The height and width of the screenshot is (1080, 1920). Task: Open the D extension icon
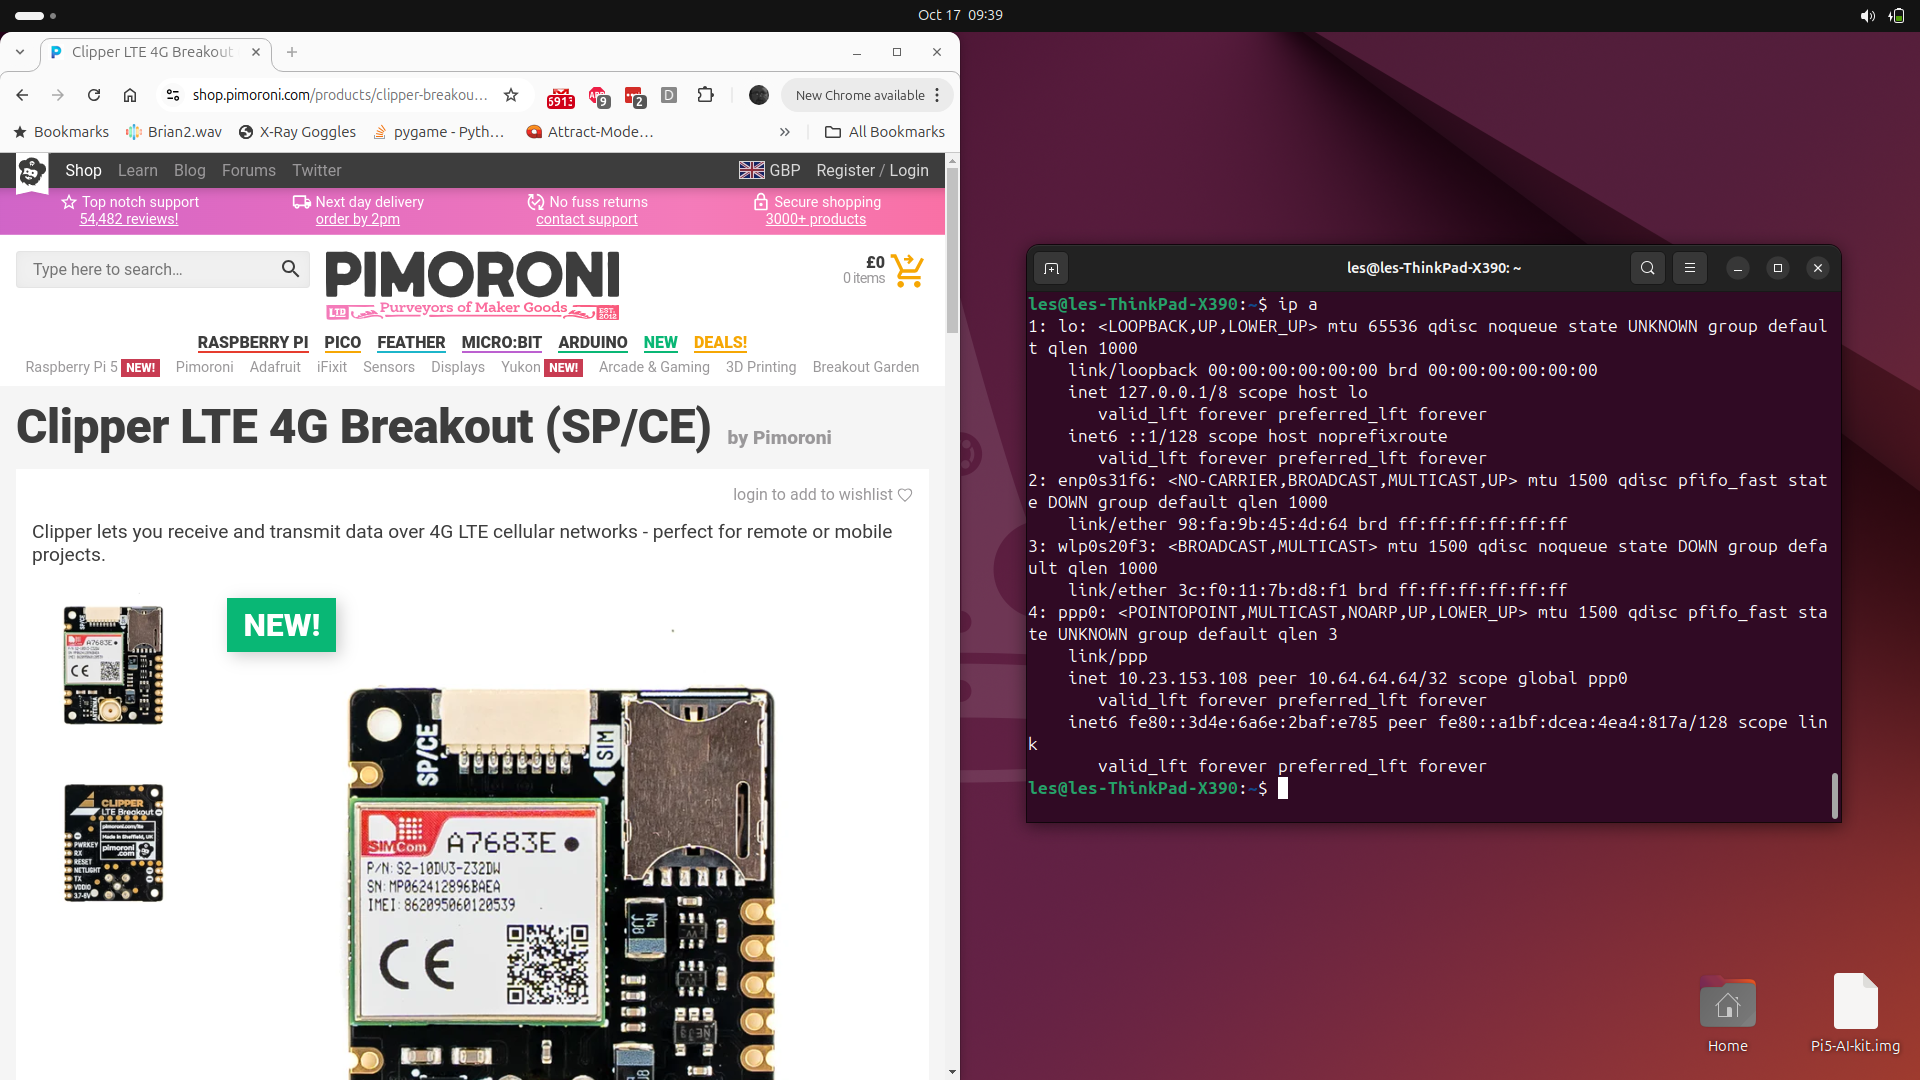coord(670,95)
